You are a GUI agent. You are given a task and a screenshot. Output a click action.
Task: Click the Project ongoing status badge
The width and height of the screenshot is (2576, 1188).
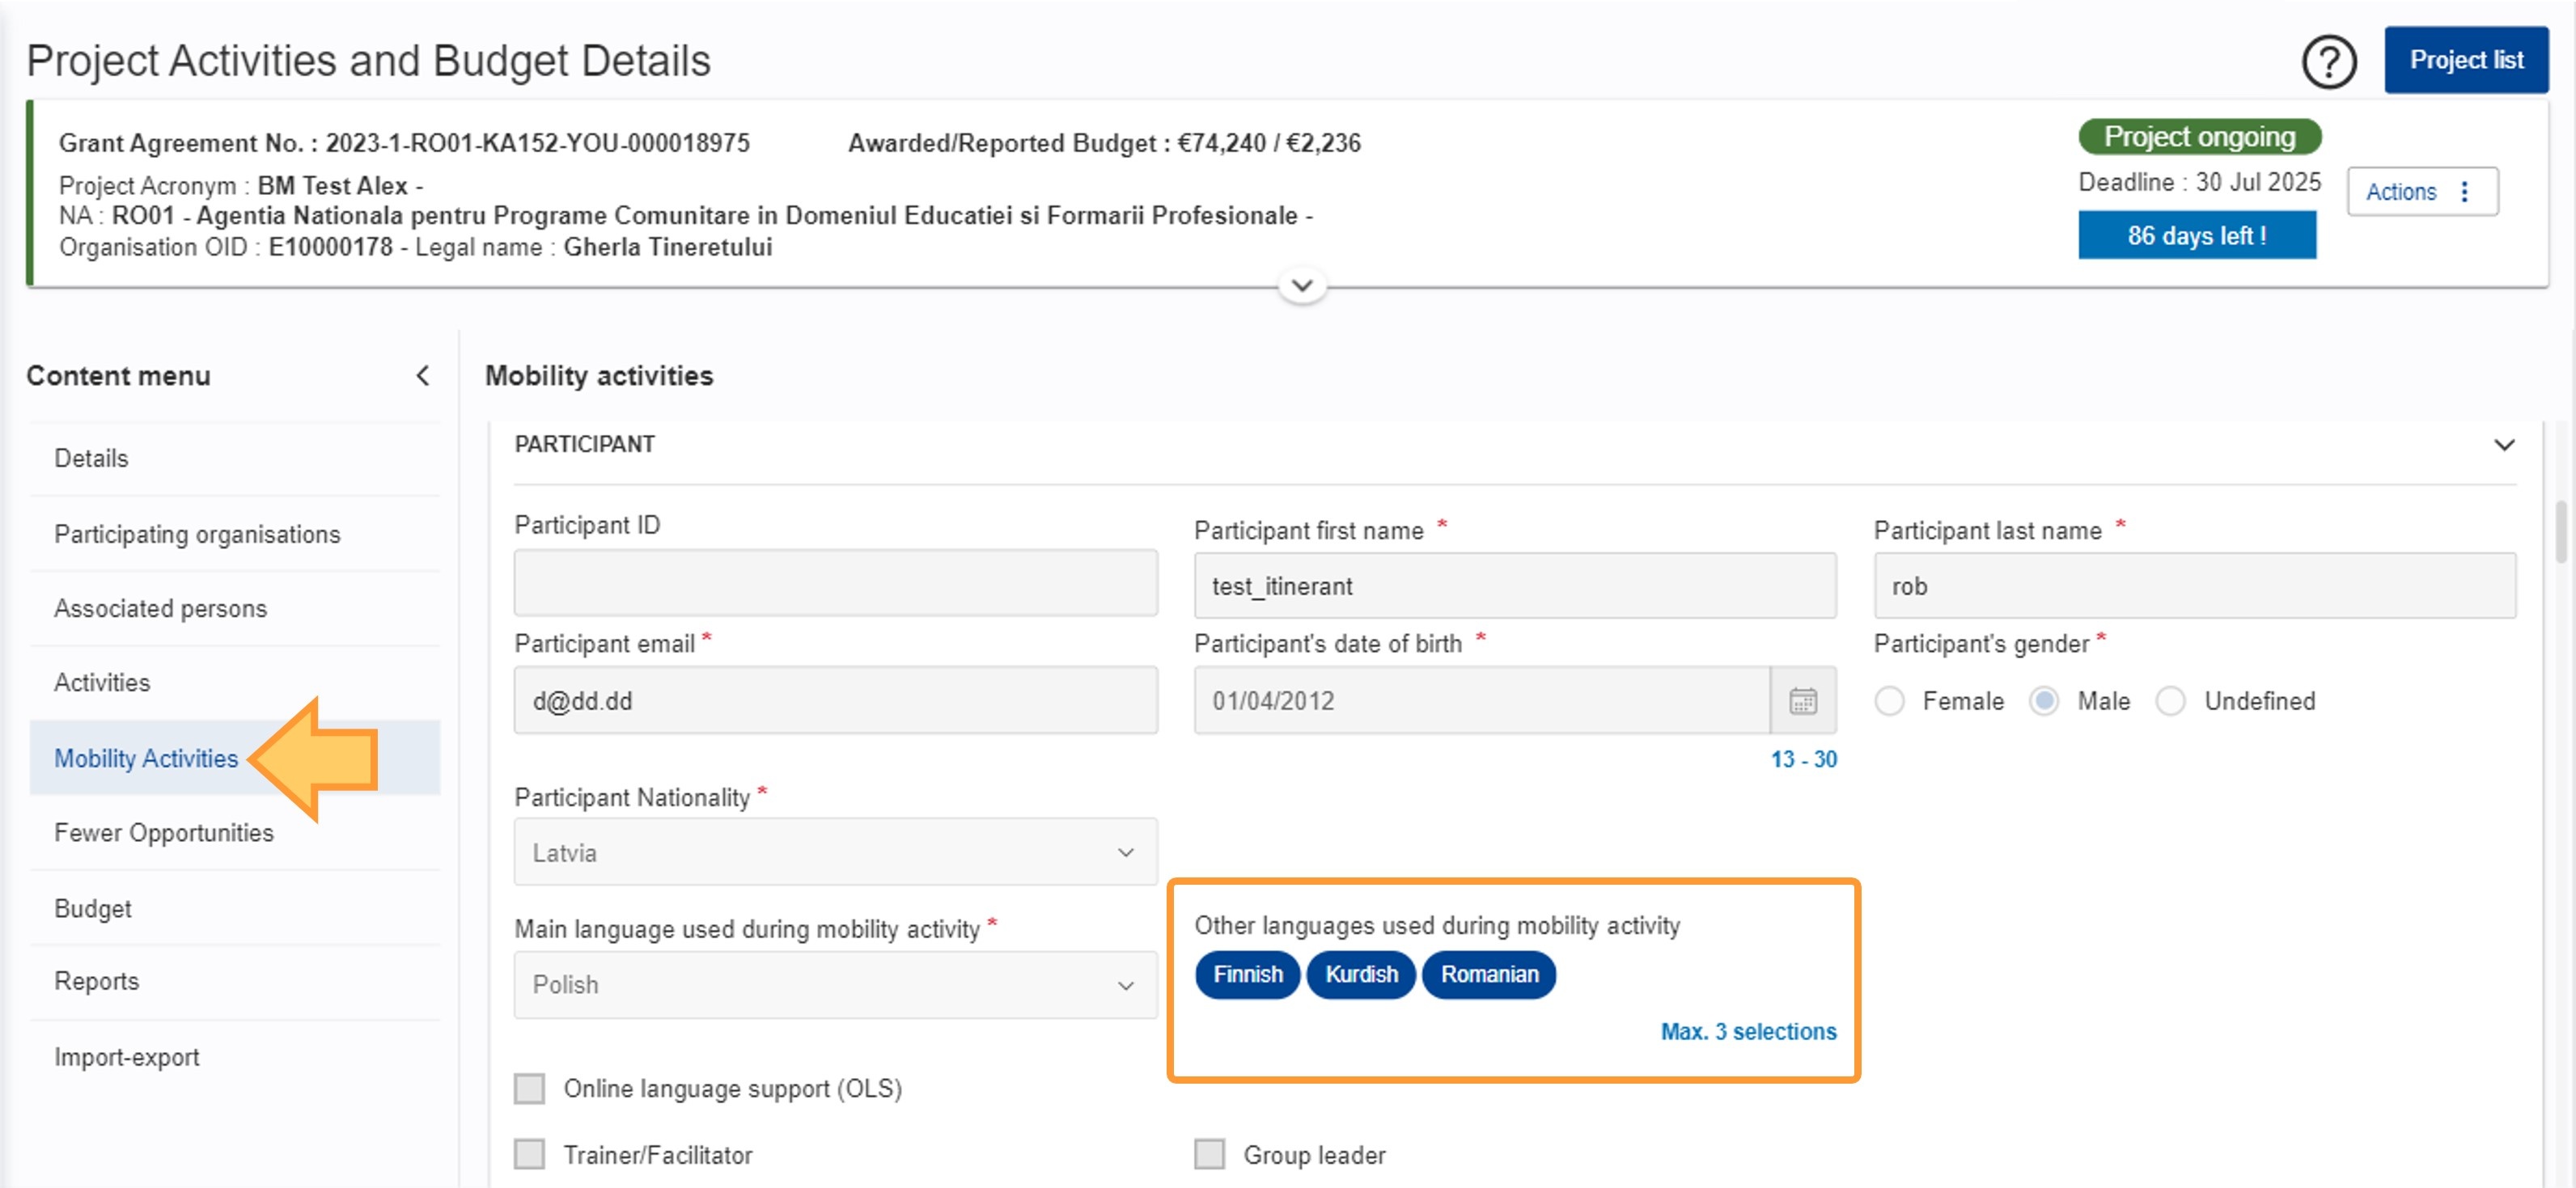(2199, 136)
